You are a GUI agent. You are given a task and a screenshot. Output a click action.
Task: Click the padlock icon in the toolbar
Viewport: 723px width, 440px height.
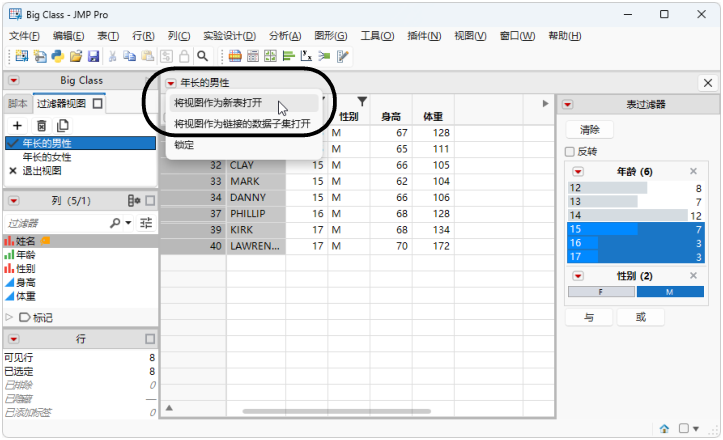coord(184,56)
